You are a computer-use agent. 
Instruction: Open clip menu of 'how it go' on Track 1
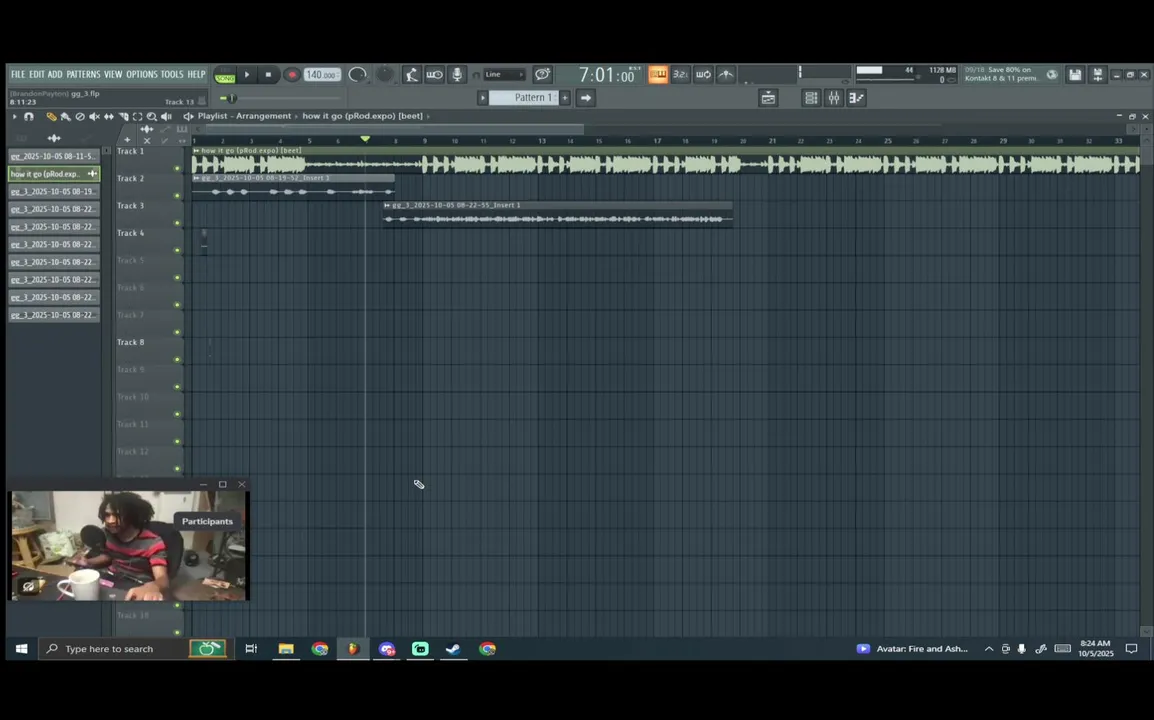[197, 150]
